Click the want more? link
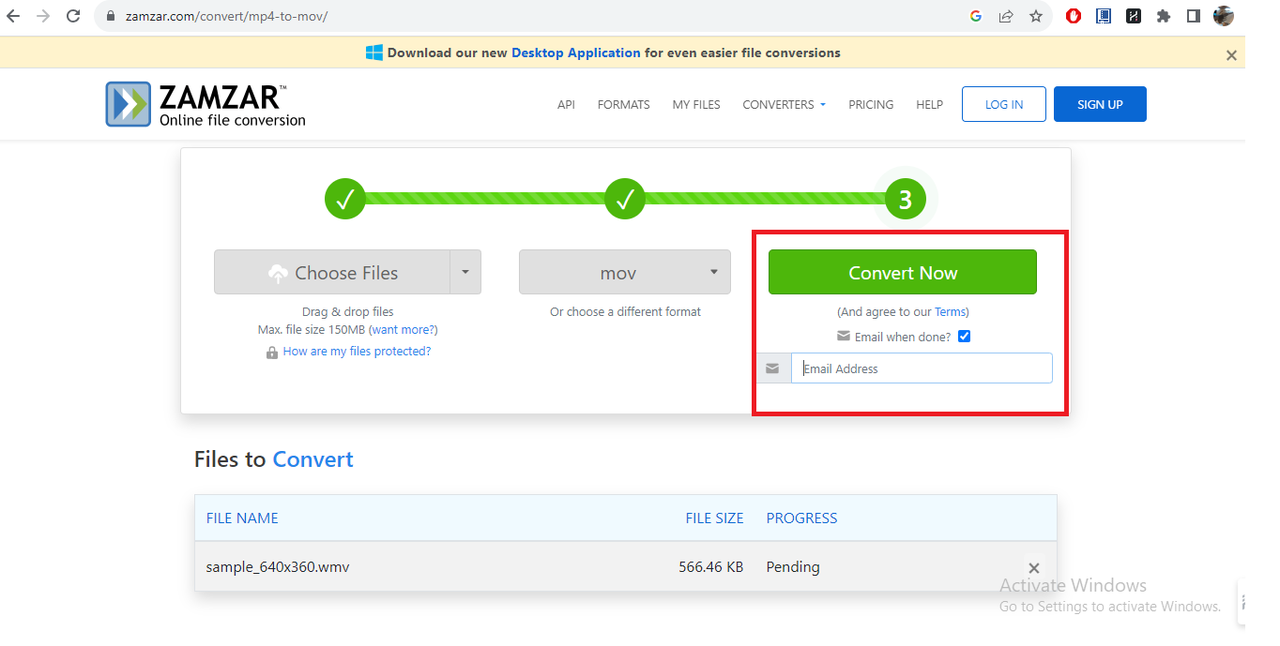The width and height of the screenshot is (1280, 646). (403, 330)
